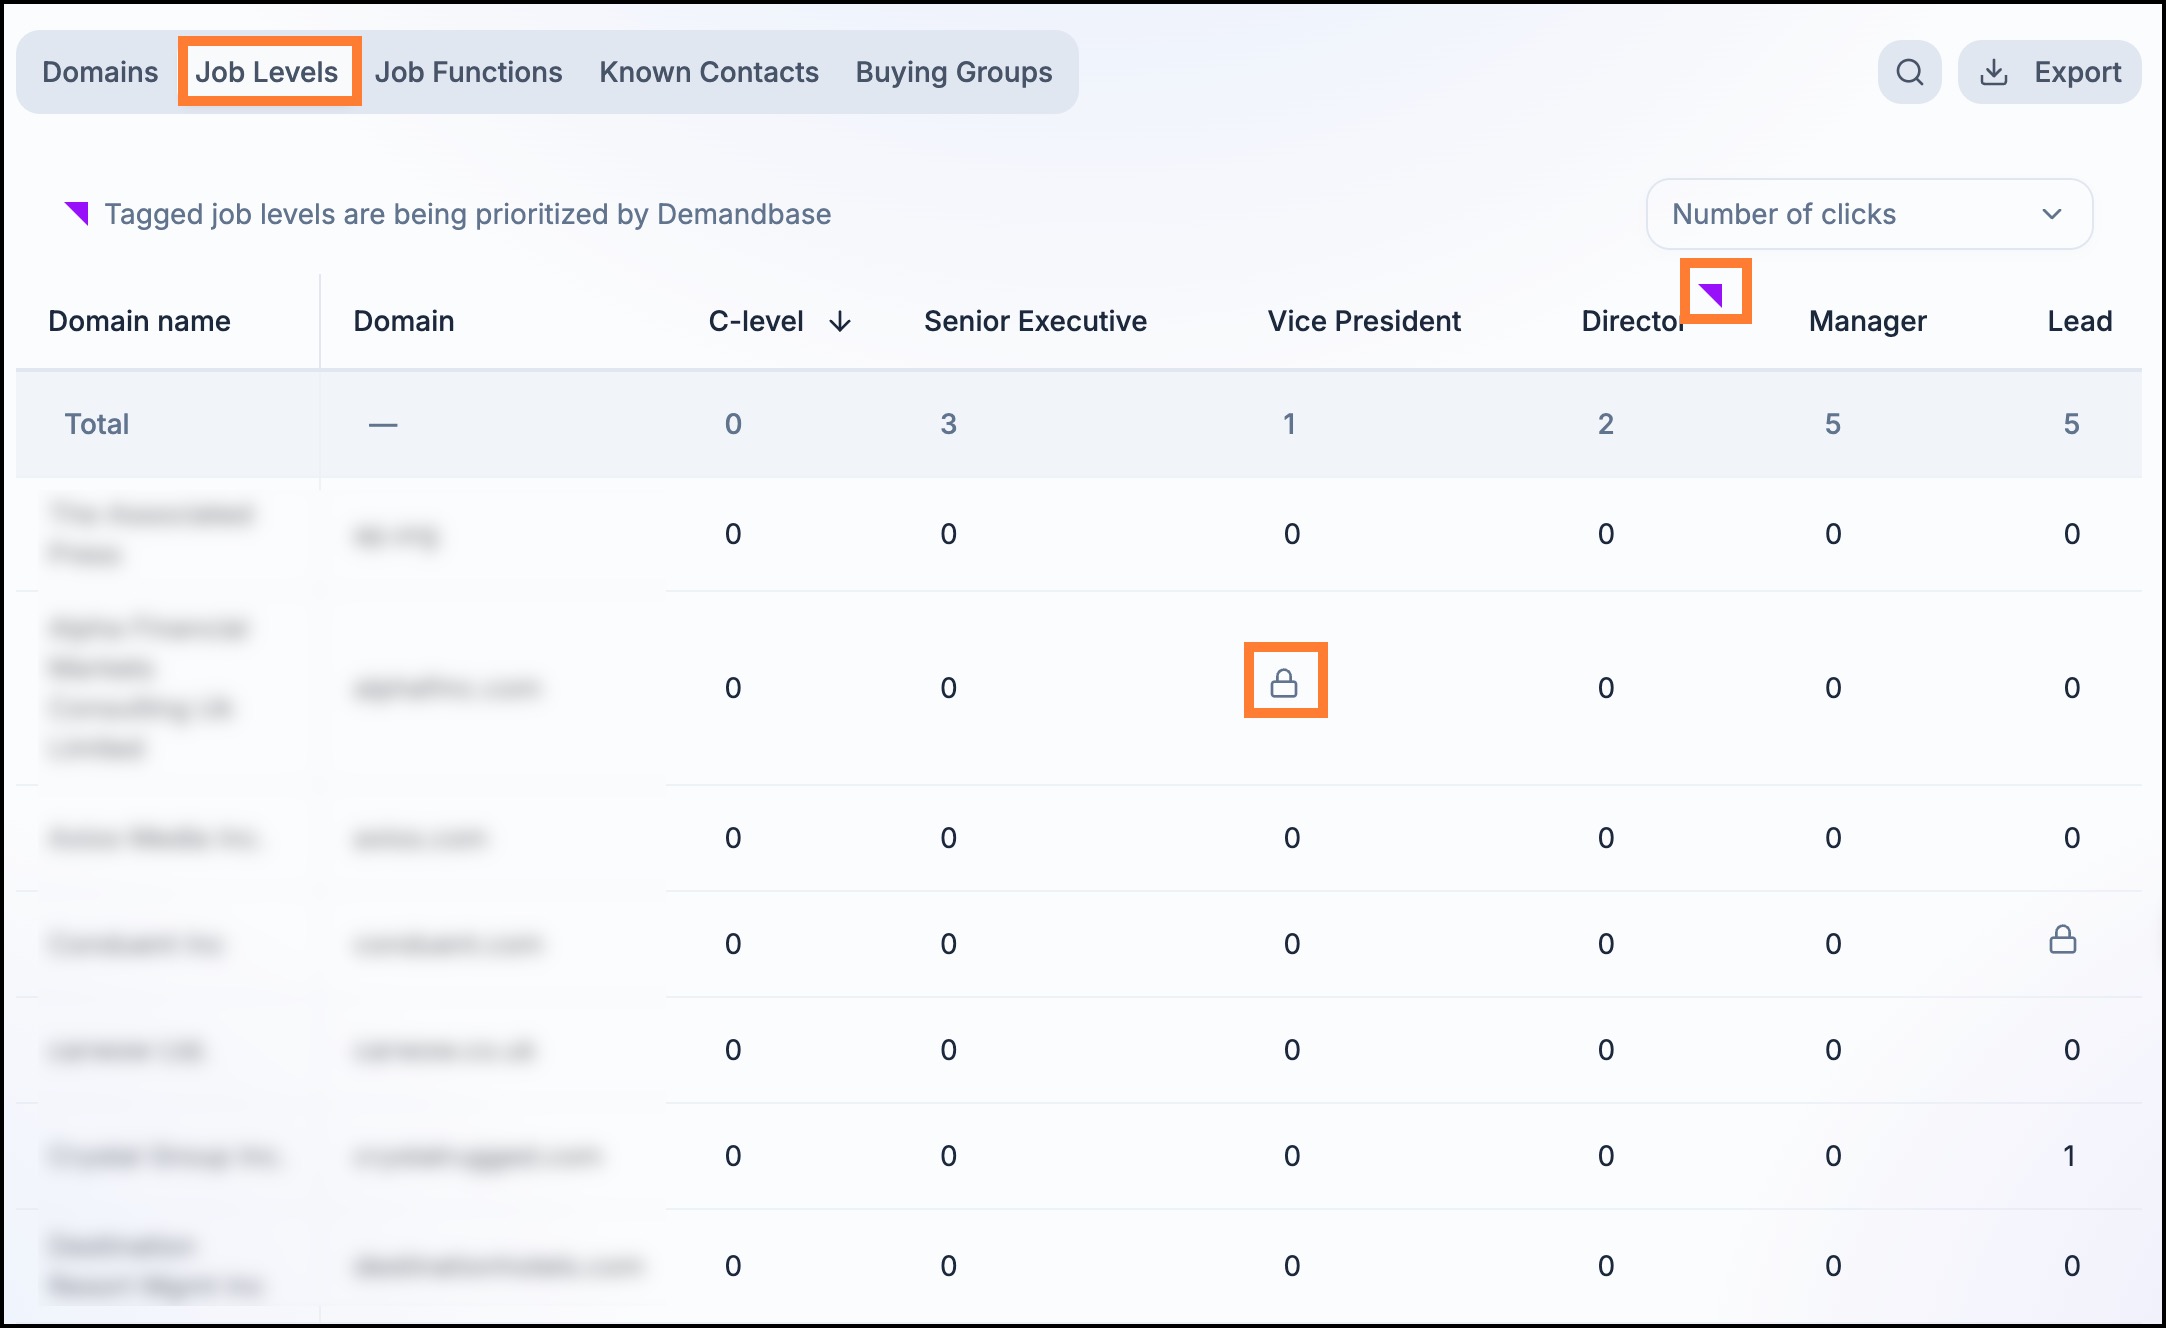Image resolution: width=2166 pixels, height=1328 pixels.
Task: Go to the Known Contacts tab
Action: [x=709, y=72]
